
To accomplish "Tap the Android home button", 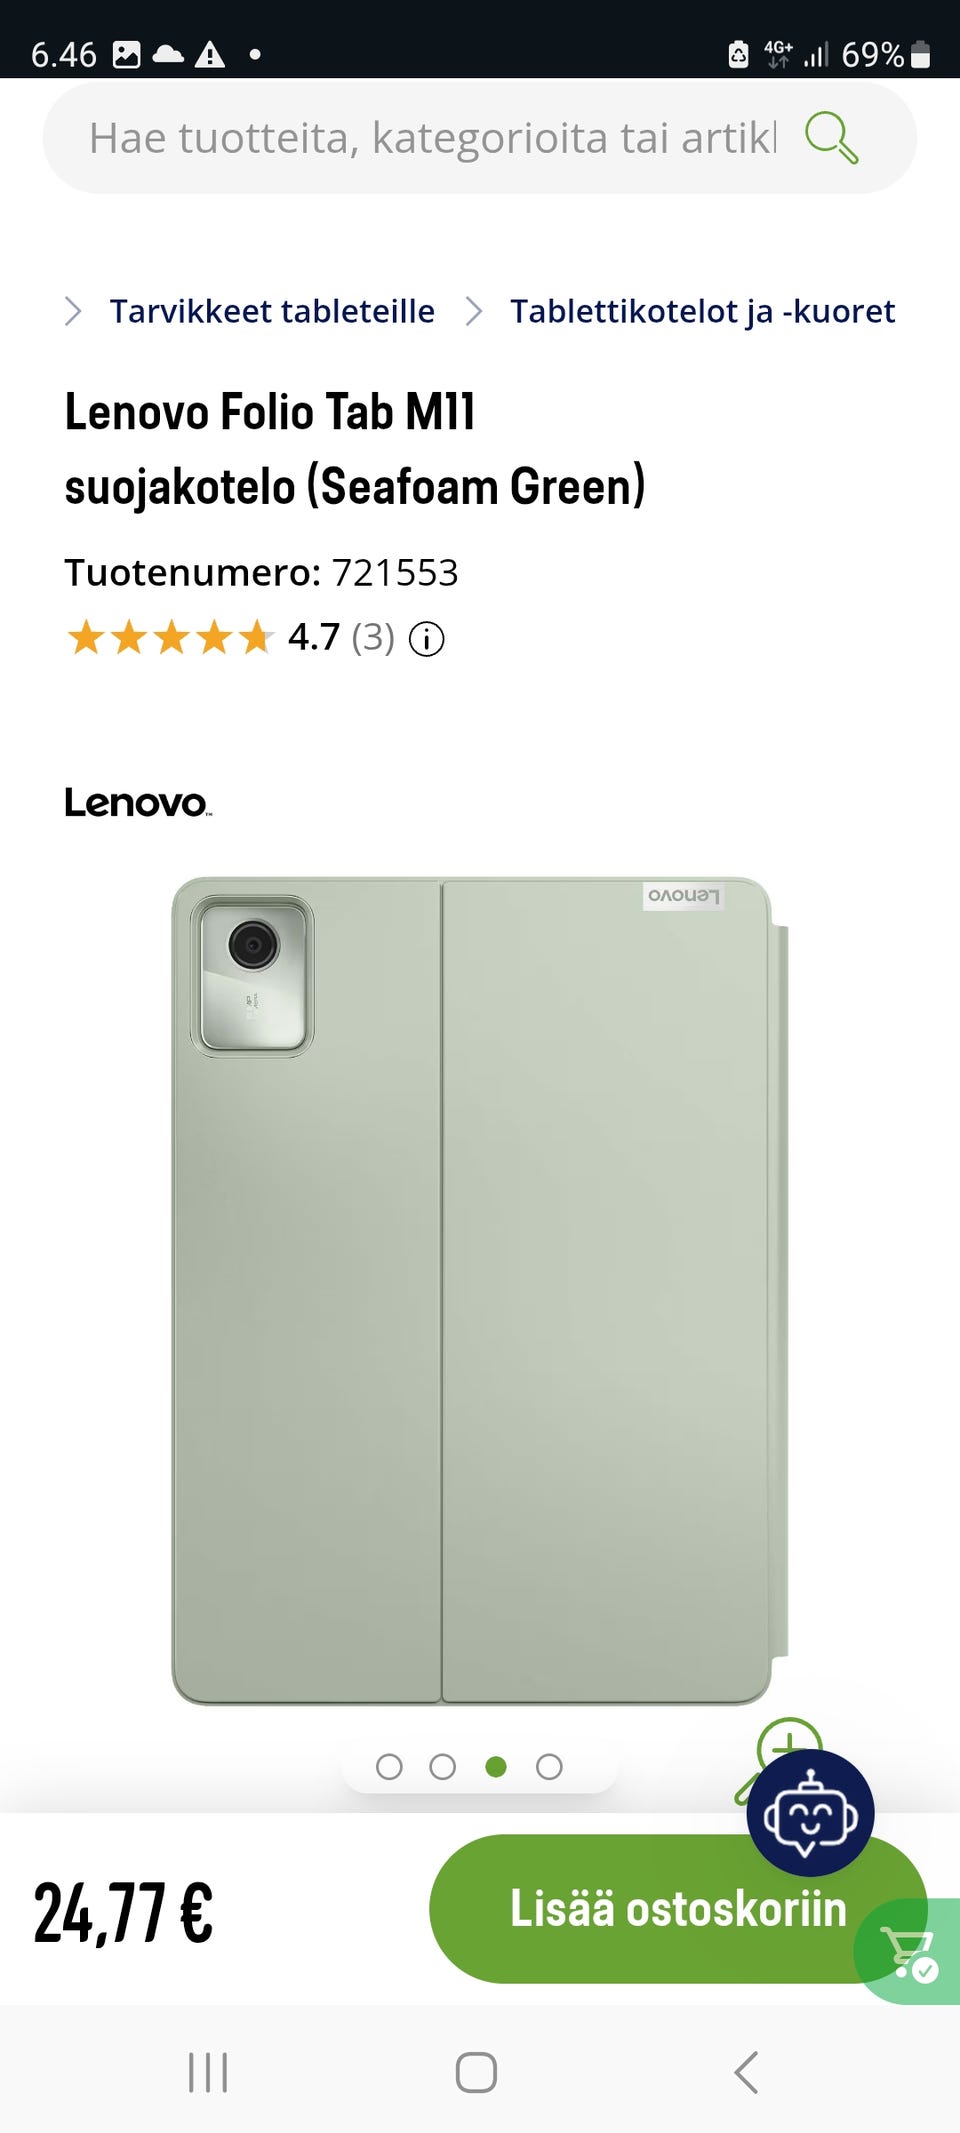I will tap(476, 2072).
